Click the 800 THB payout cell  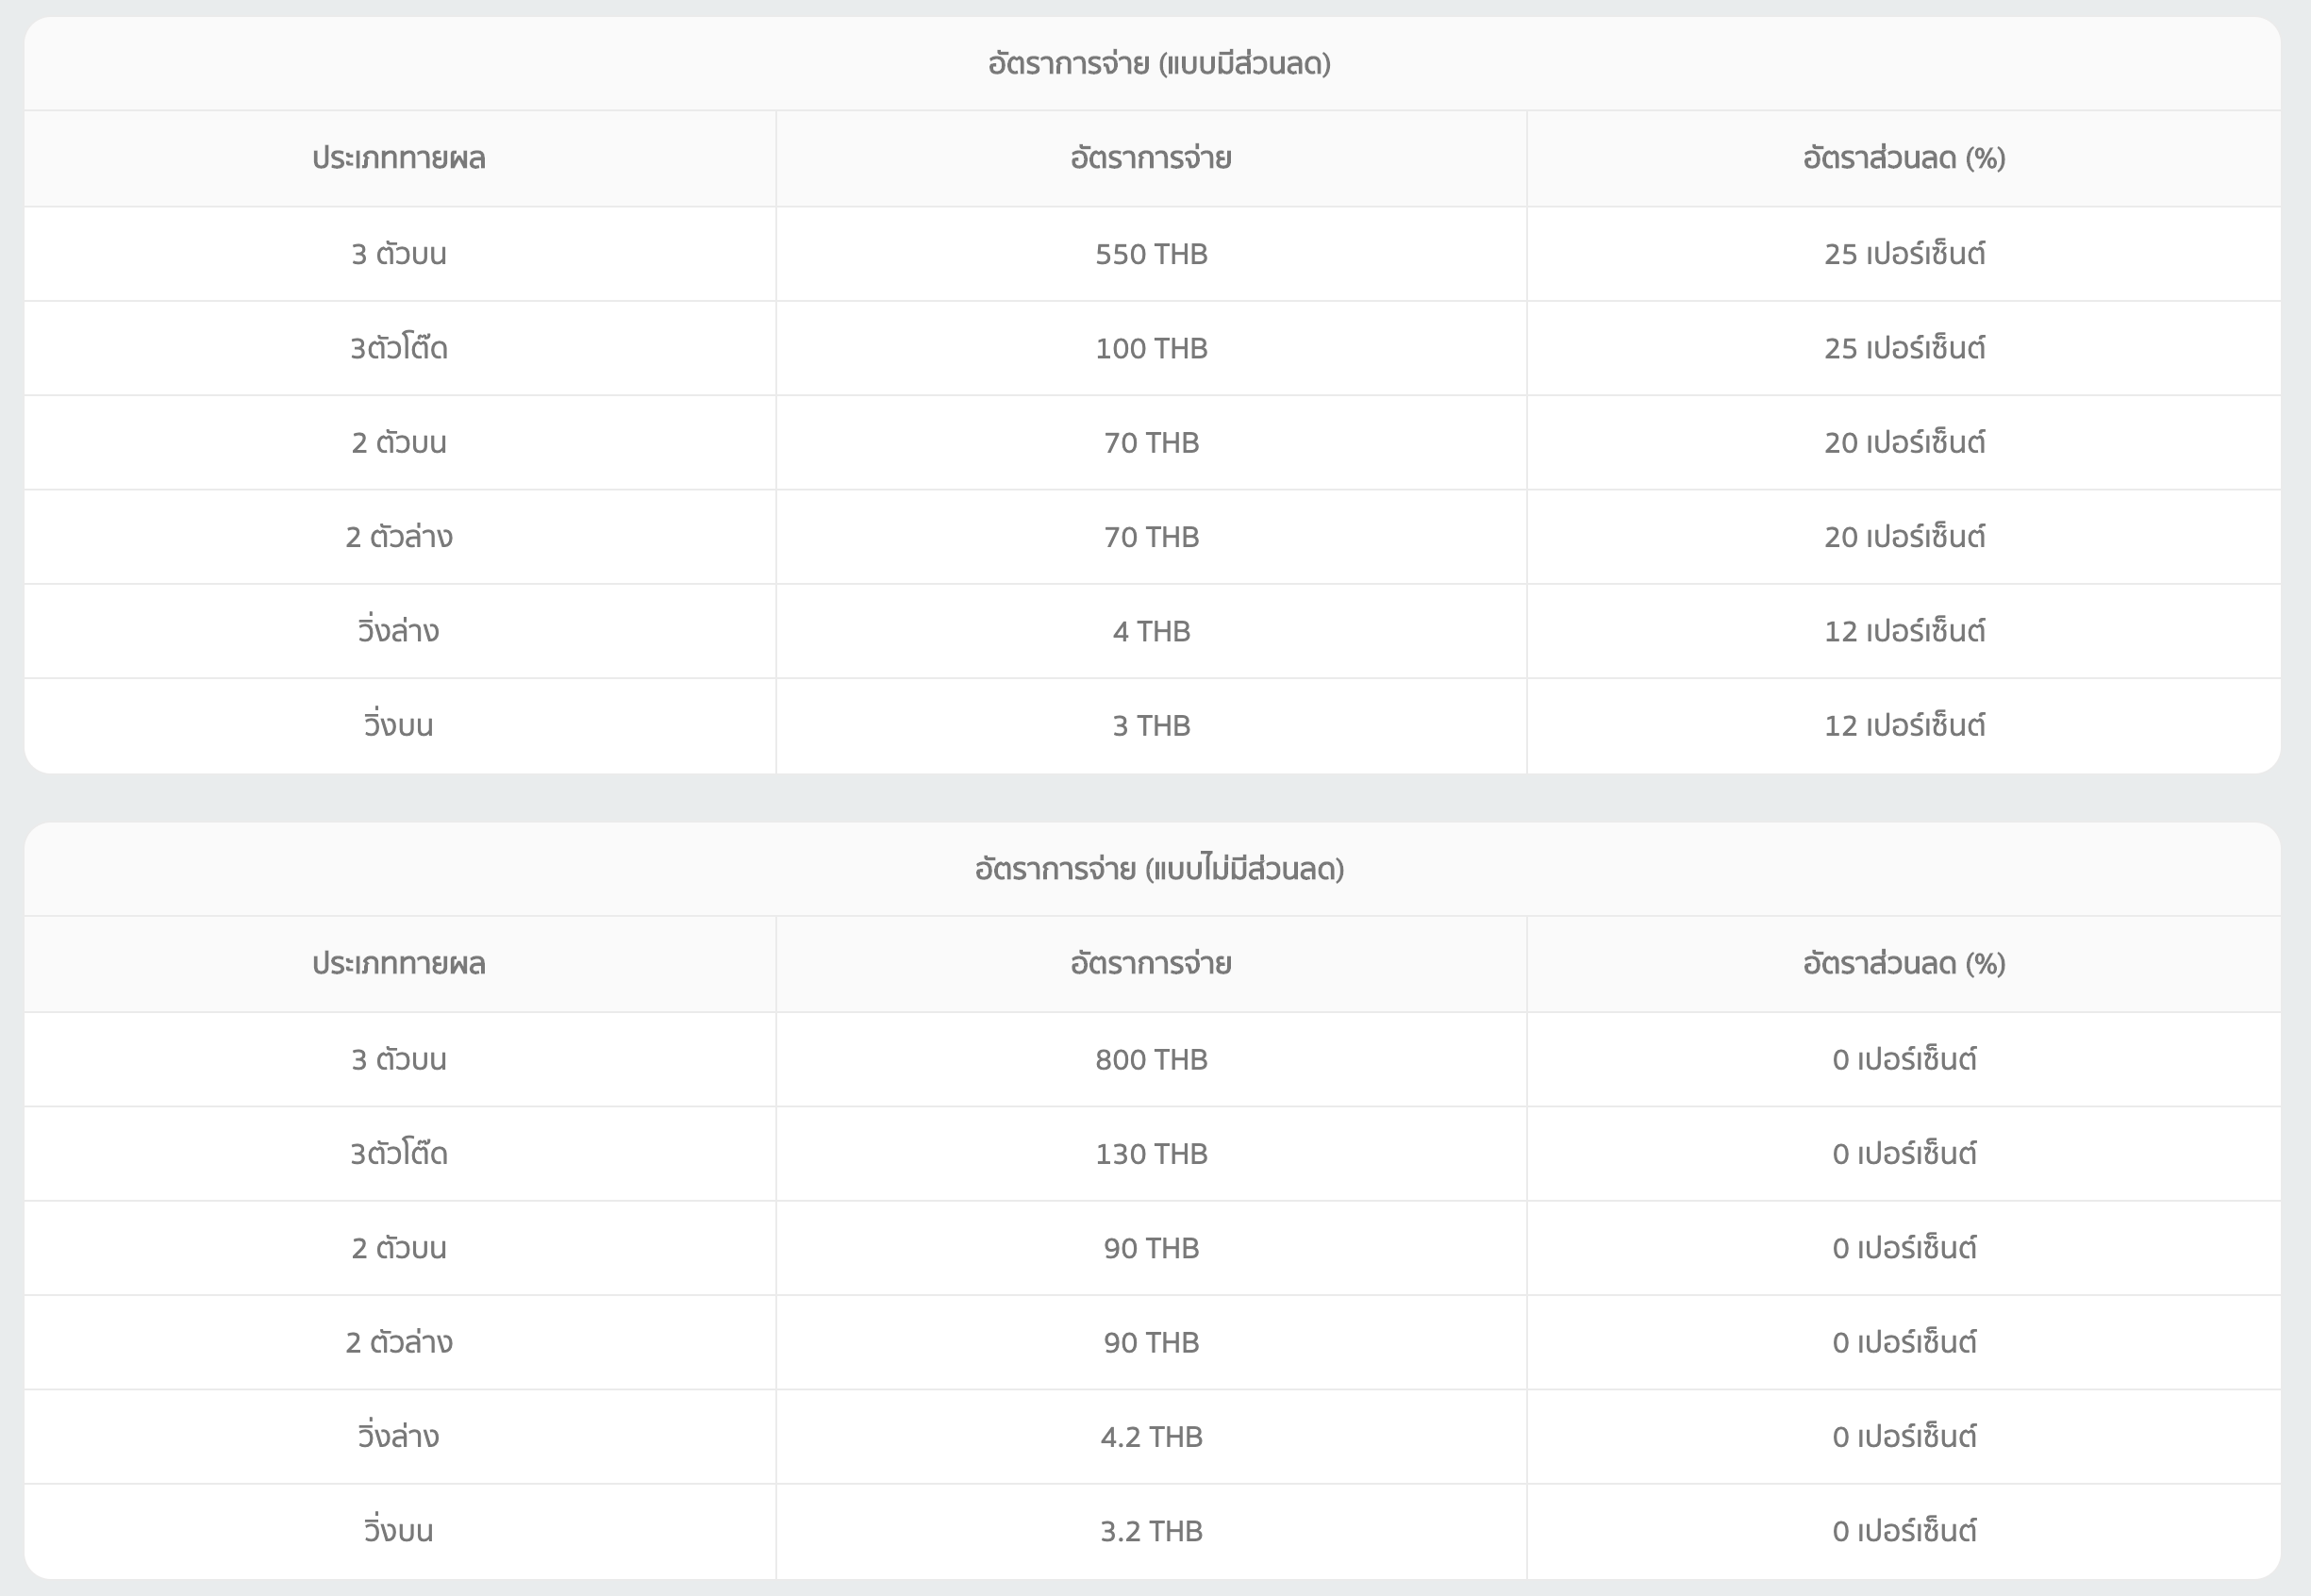[1151, 1059]
